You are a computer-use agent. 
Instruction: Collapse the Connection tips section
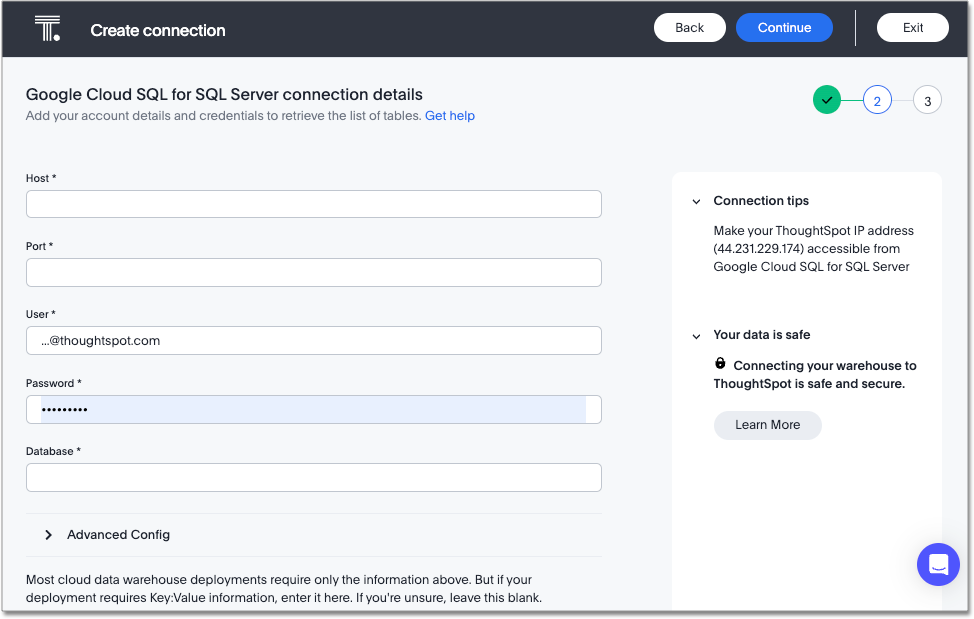[x=697, y=201]
